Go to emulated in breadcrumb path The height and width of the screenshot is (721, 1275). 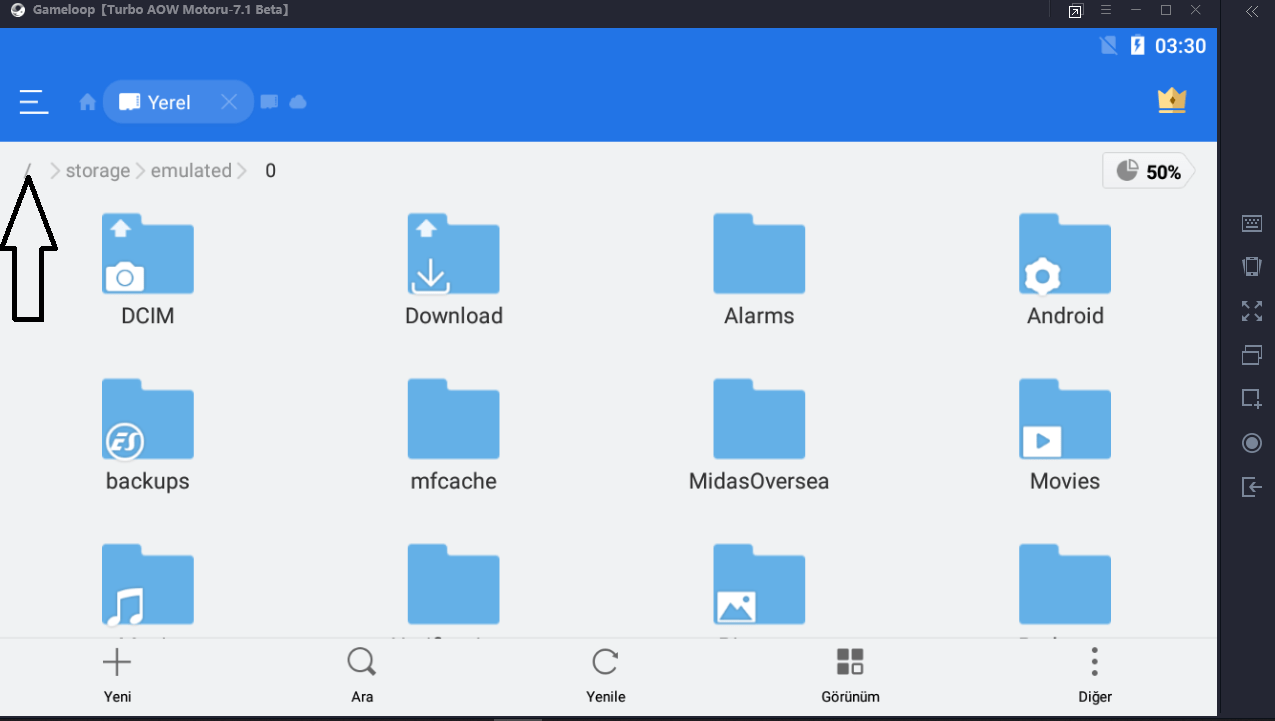click(x=191, y=171)
